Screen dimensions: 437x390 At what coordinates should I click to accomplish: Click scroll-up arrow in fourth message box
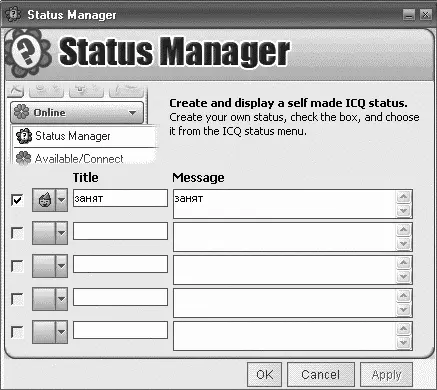tap(403, 296)
